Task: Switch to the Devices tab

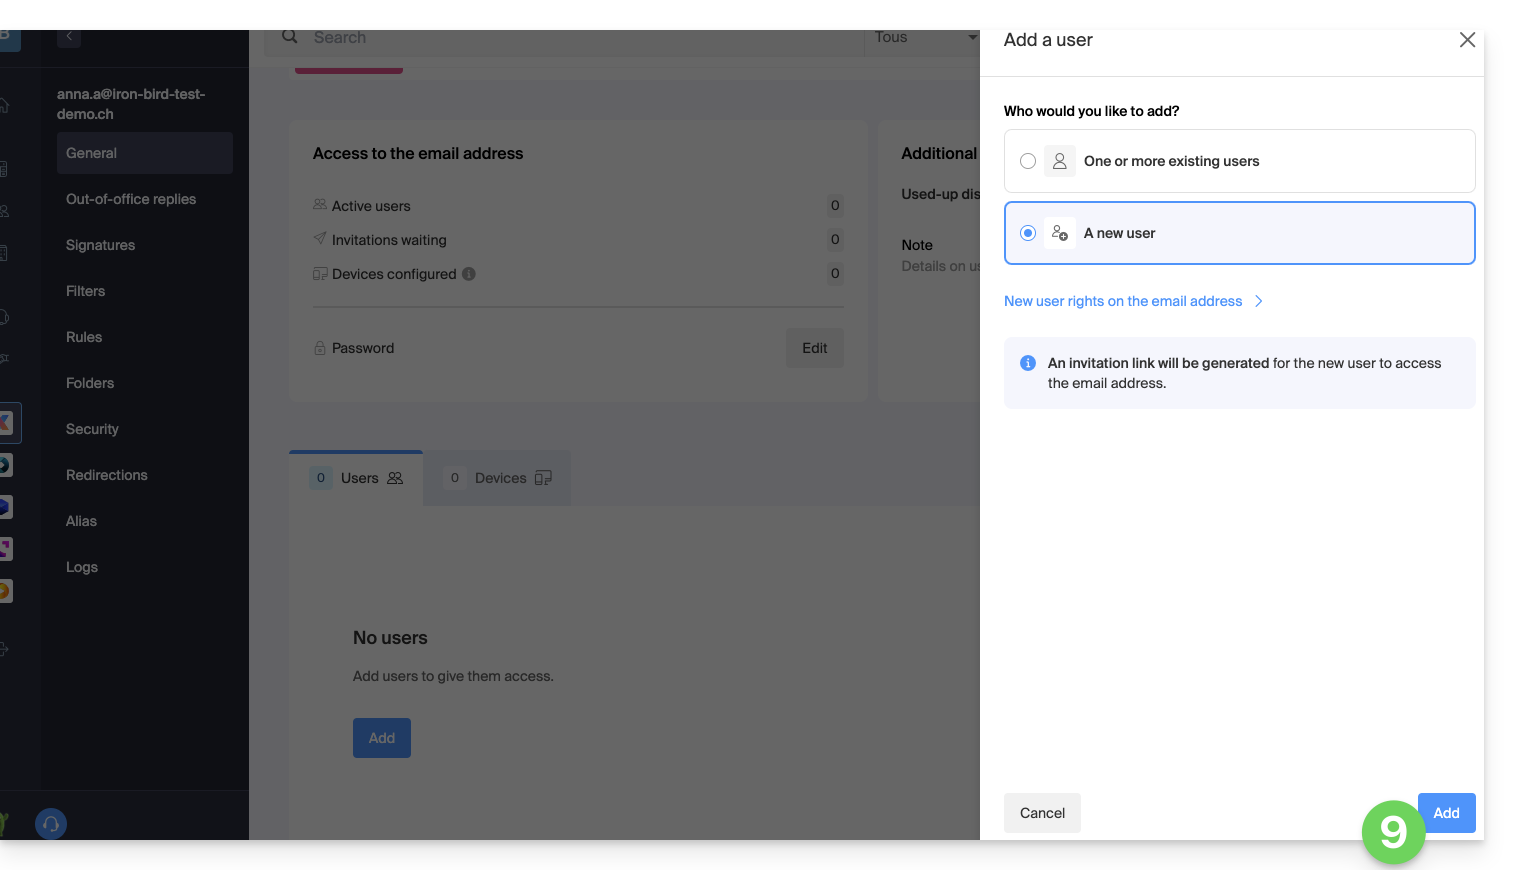Action: click(498, 478)
